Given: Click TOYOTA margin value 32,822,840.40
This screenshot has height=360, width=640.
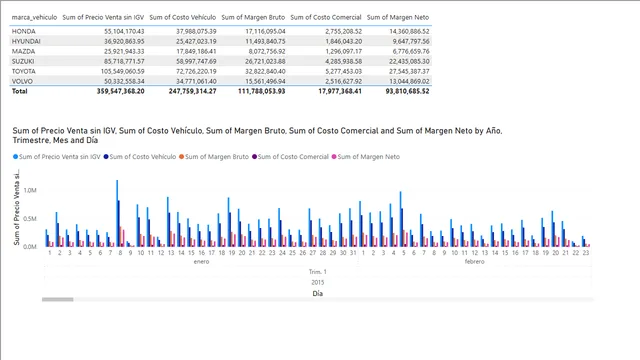Looking at the screenshot, I should pyautogui.click(x=265, y=71).
